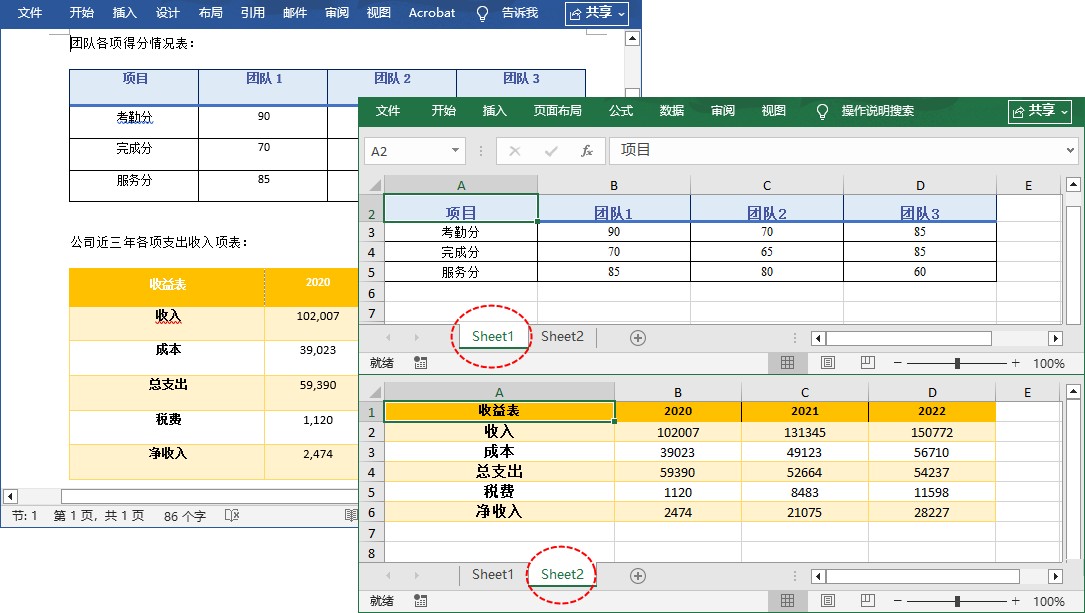Image resolution: width=1085 pixels, height=613 pixels.
Task: Switch to Normal view in 收益表 Excel window
Action: pyautogui.click(x=787, y=601)
